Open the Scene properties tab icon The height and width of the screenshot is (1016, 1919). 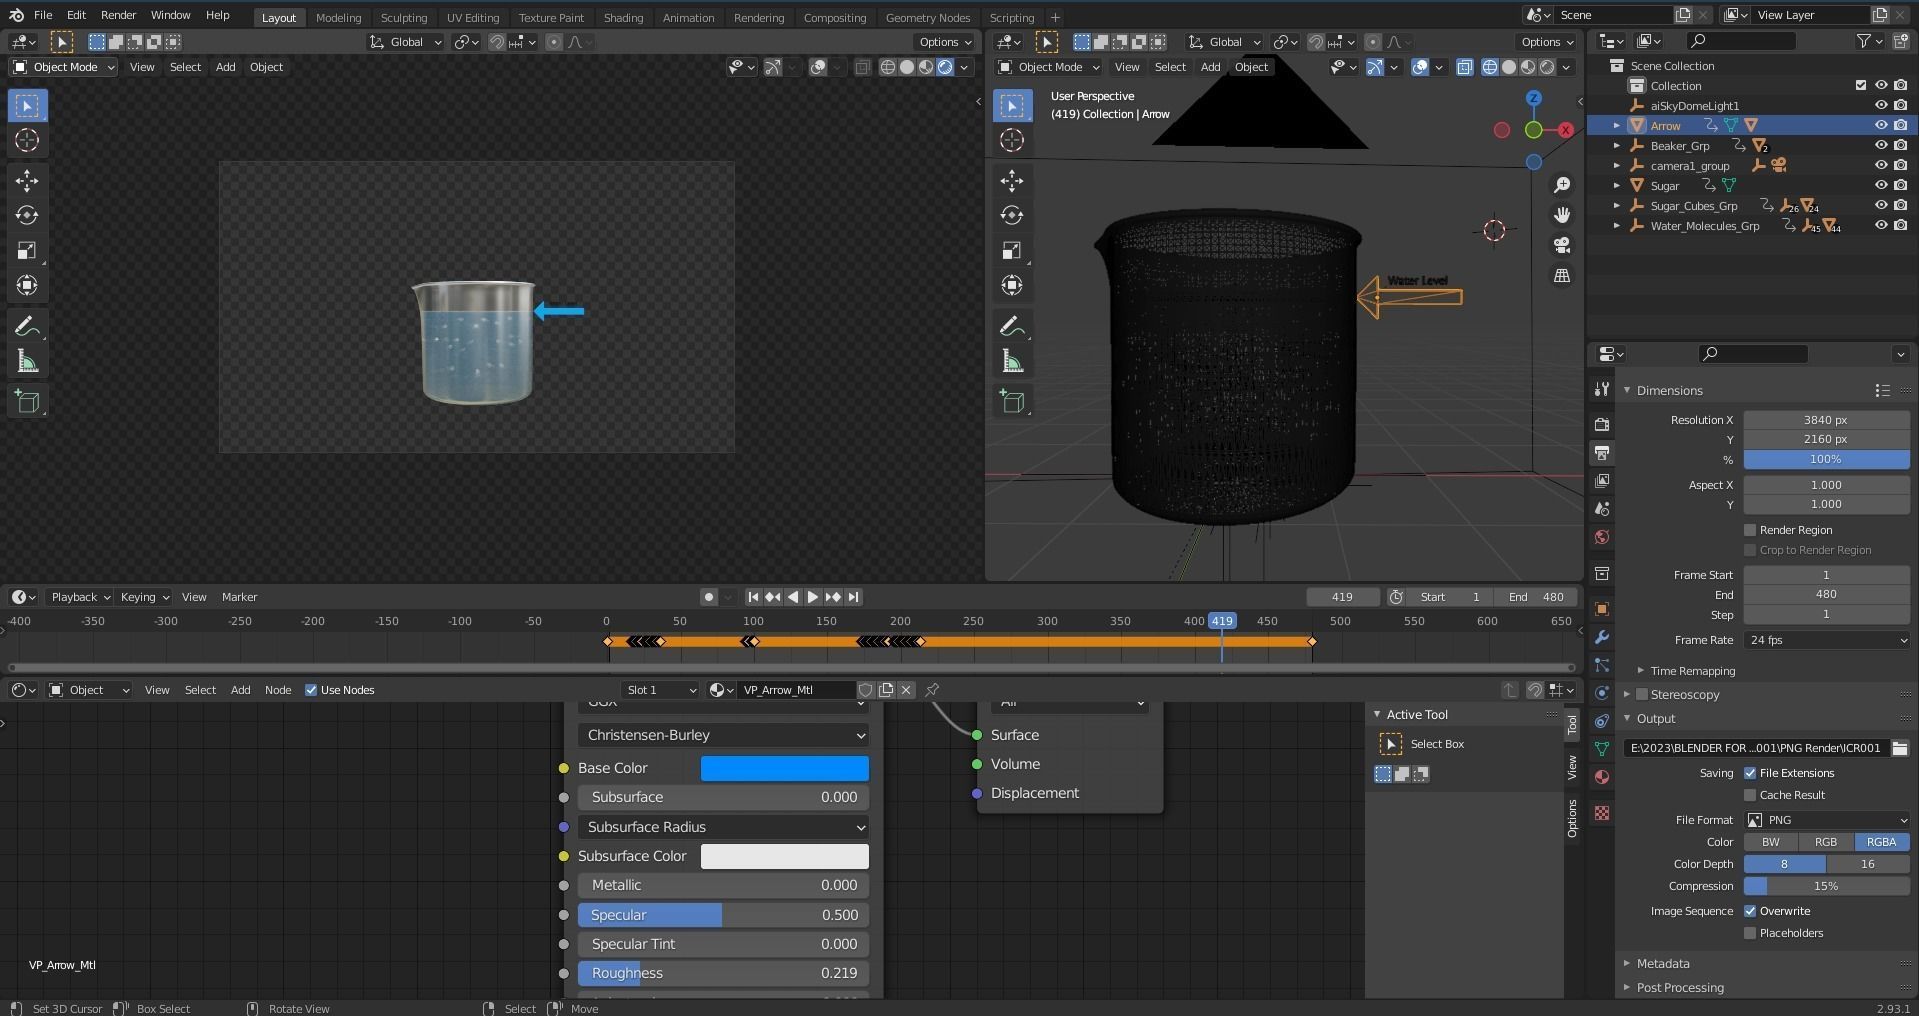[1602, 509]
